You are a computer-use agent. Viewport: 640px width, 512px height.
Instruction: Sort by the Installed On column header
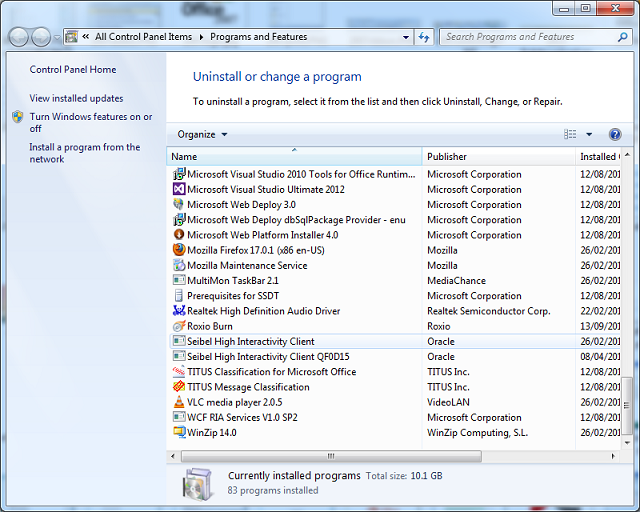pyautogui.click(x=599, y=157)
